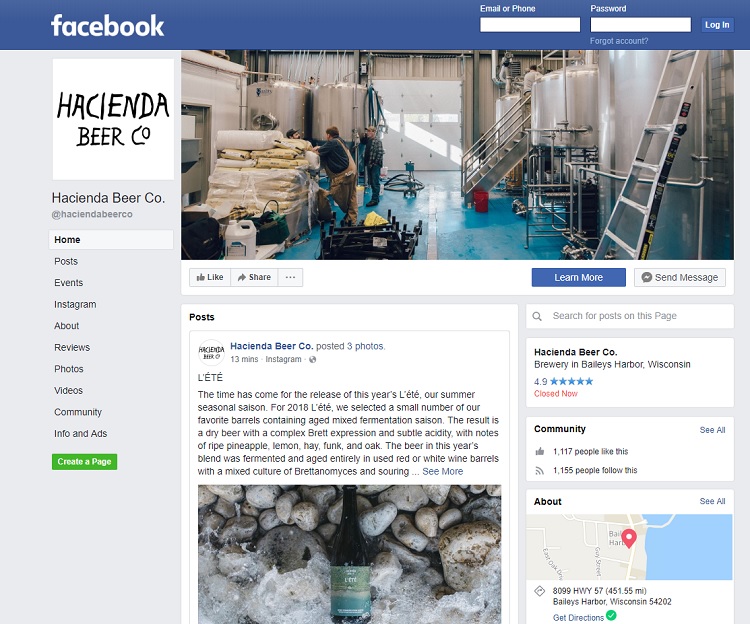The width and height of the screenshot is (750, 624).
Task: Click '1,155 people follow this' text
Action: pyautogui.click(x=595, y=471)
